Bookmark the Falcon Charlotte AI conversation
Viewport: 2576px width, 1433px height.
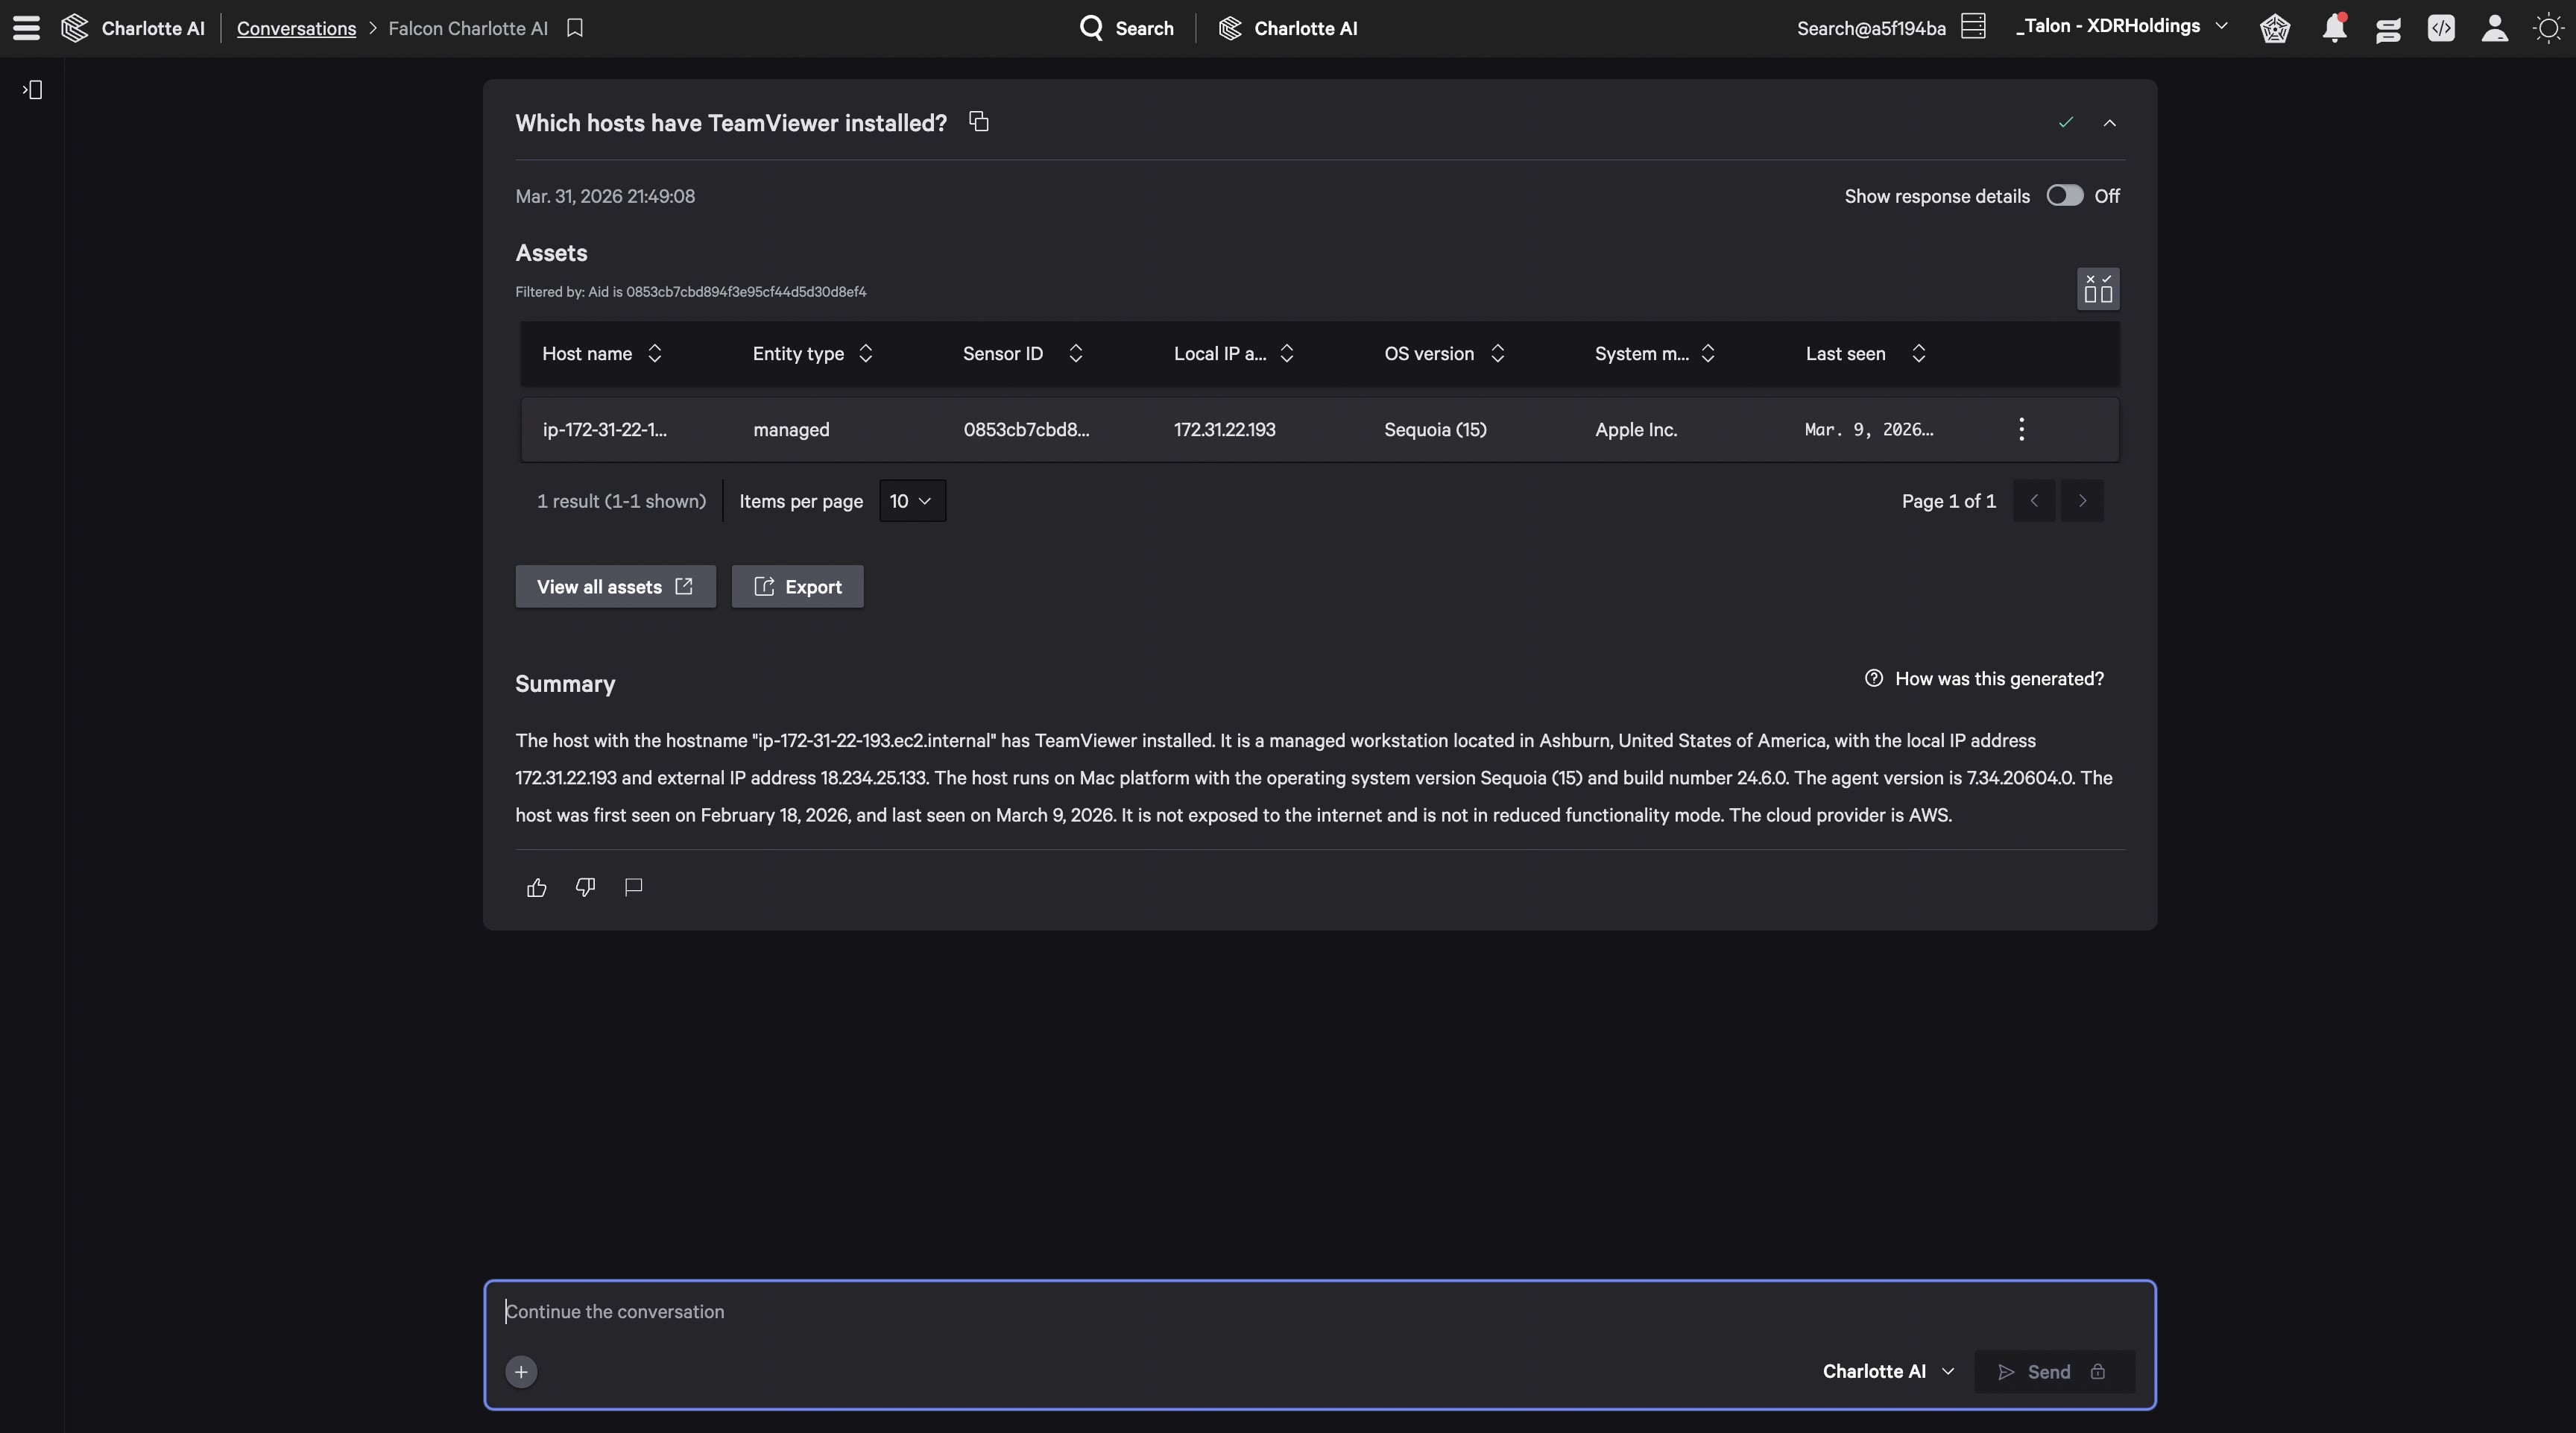[575, 28]
